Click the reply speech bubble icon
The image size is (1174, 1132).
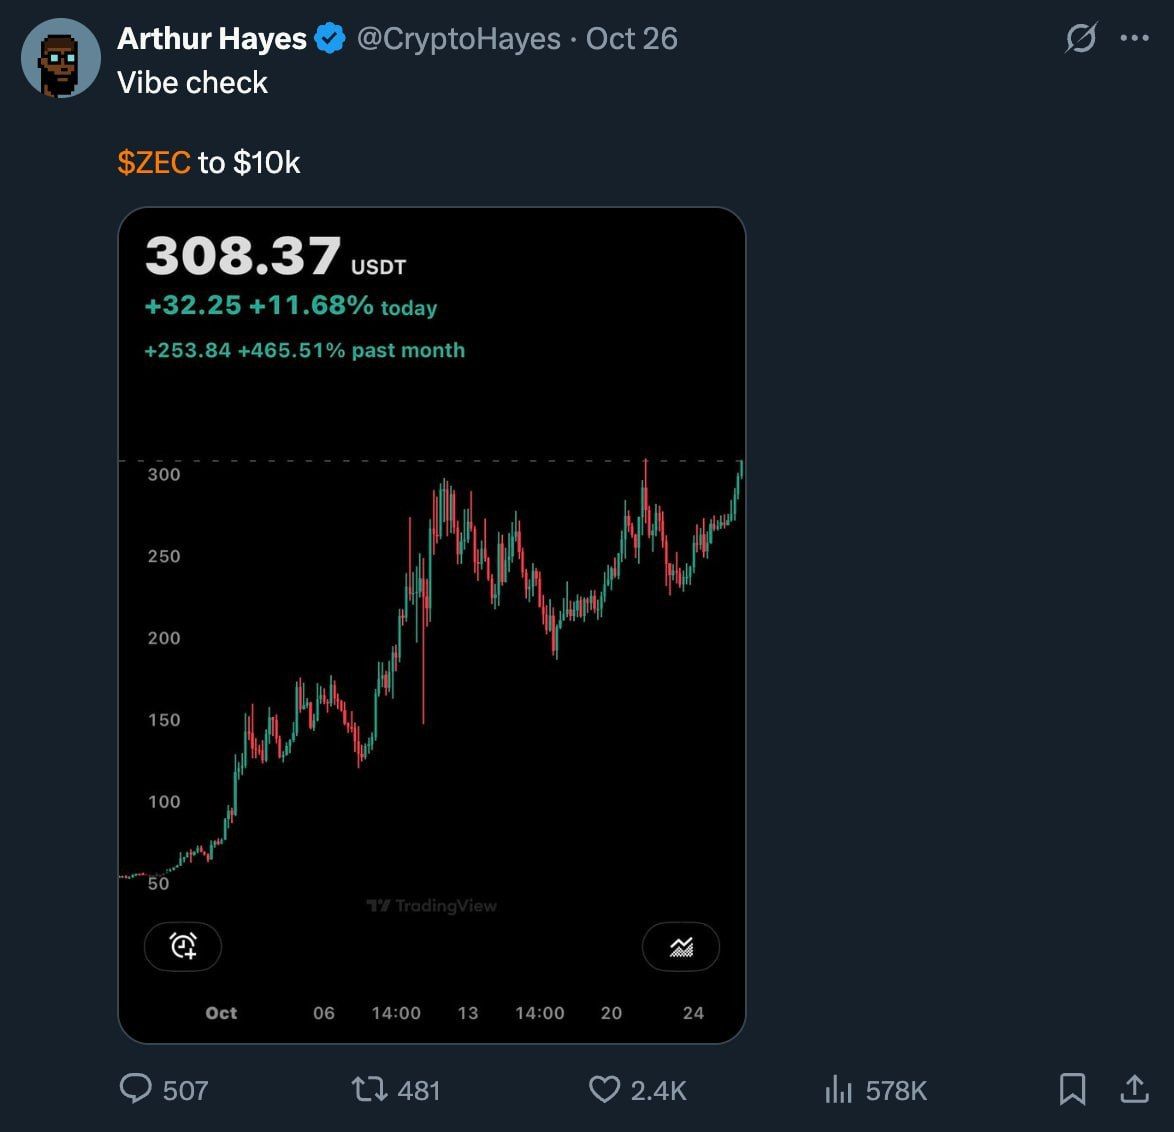point(135,1090)
